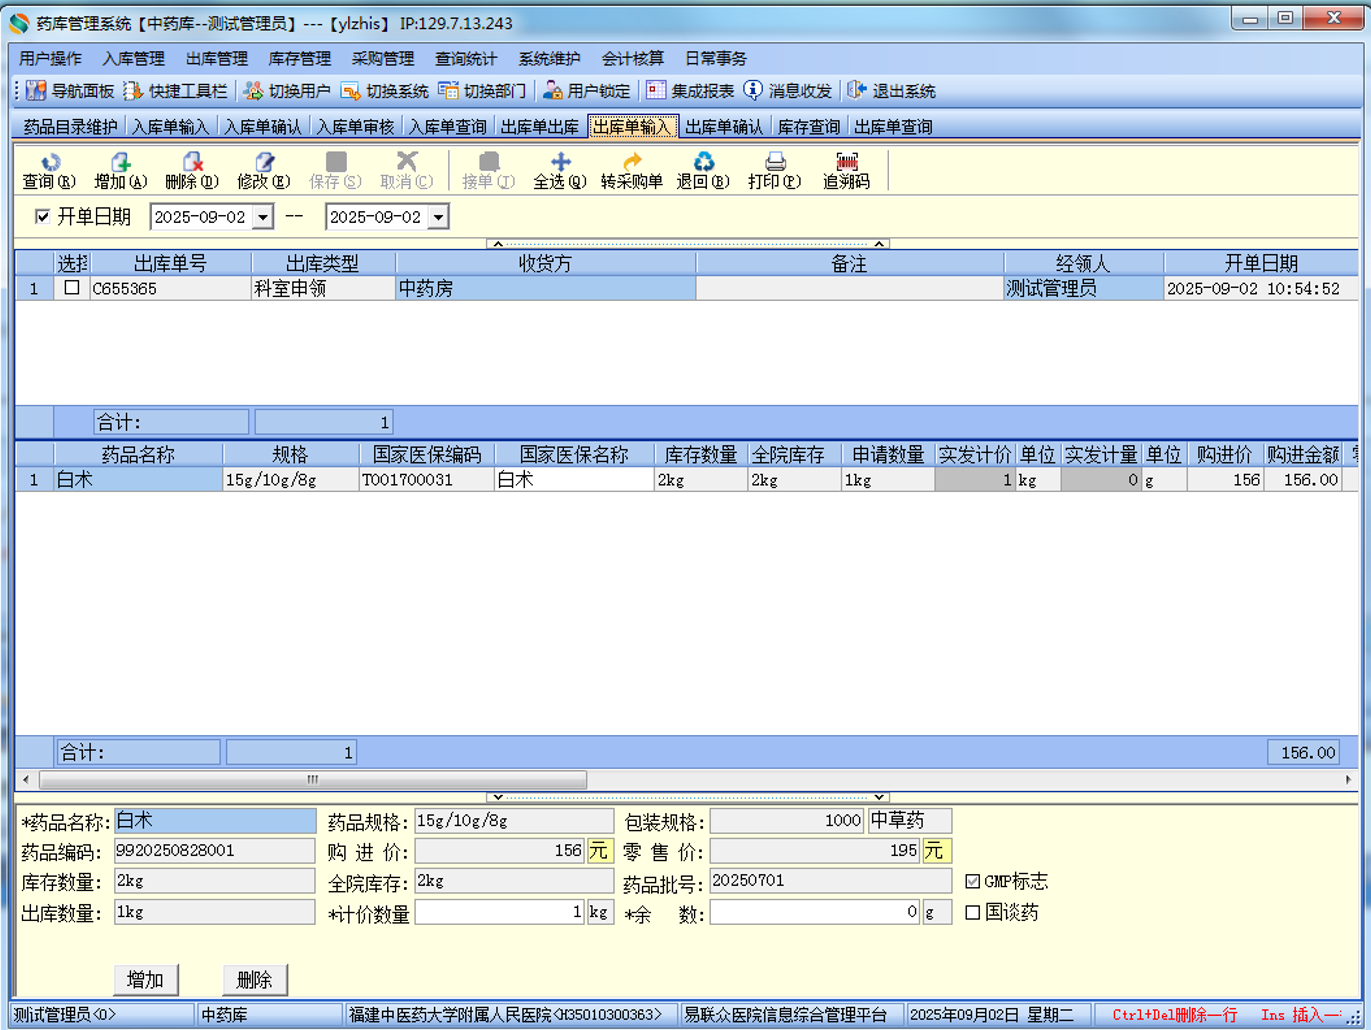
Task: Click the 药品批号 field showing 20250701
Action: (x=830, y=881)
